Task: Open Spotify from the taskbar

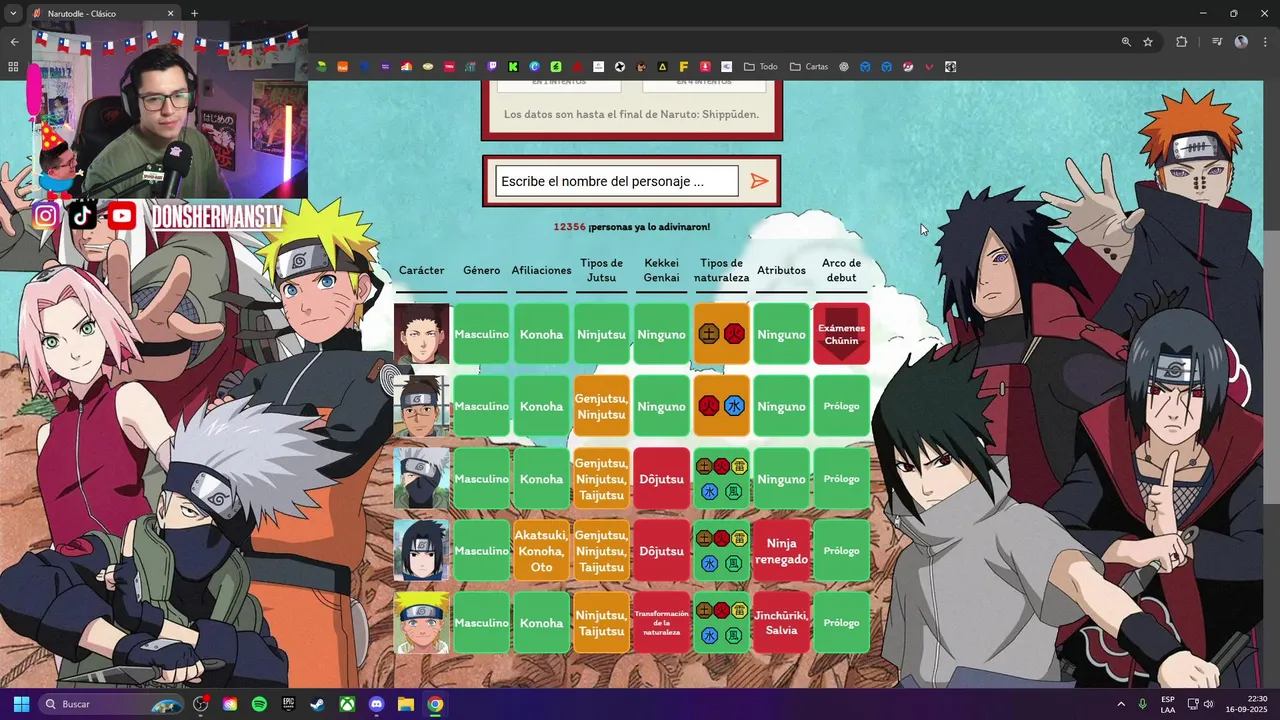Action: pos(259,704)
